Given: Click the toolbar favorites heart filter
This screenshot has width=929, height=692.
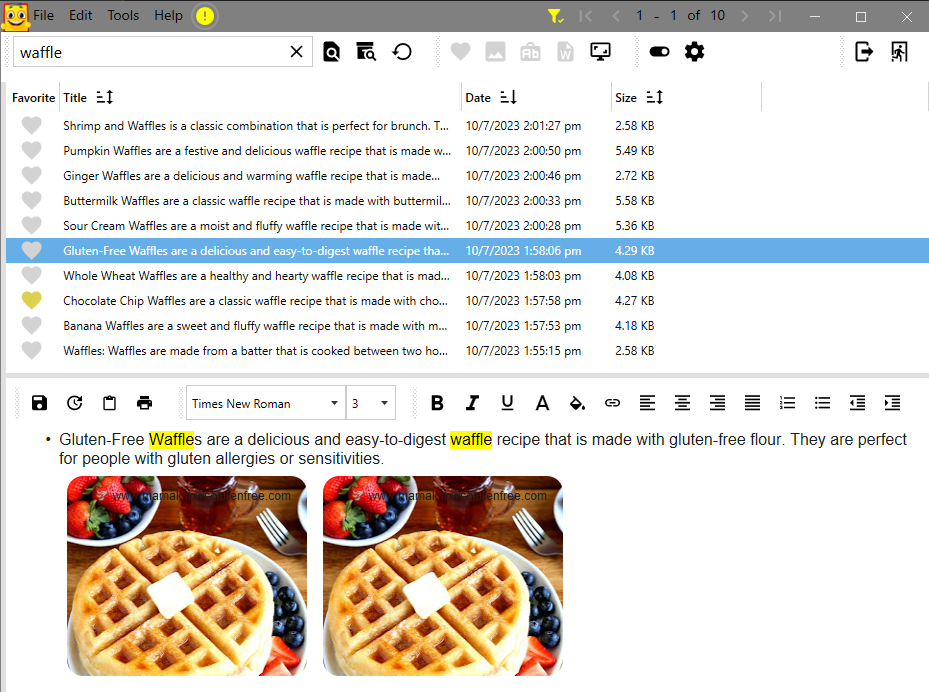Looking at the screenshot, I should pyautogui.click(x=460, y=52).
